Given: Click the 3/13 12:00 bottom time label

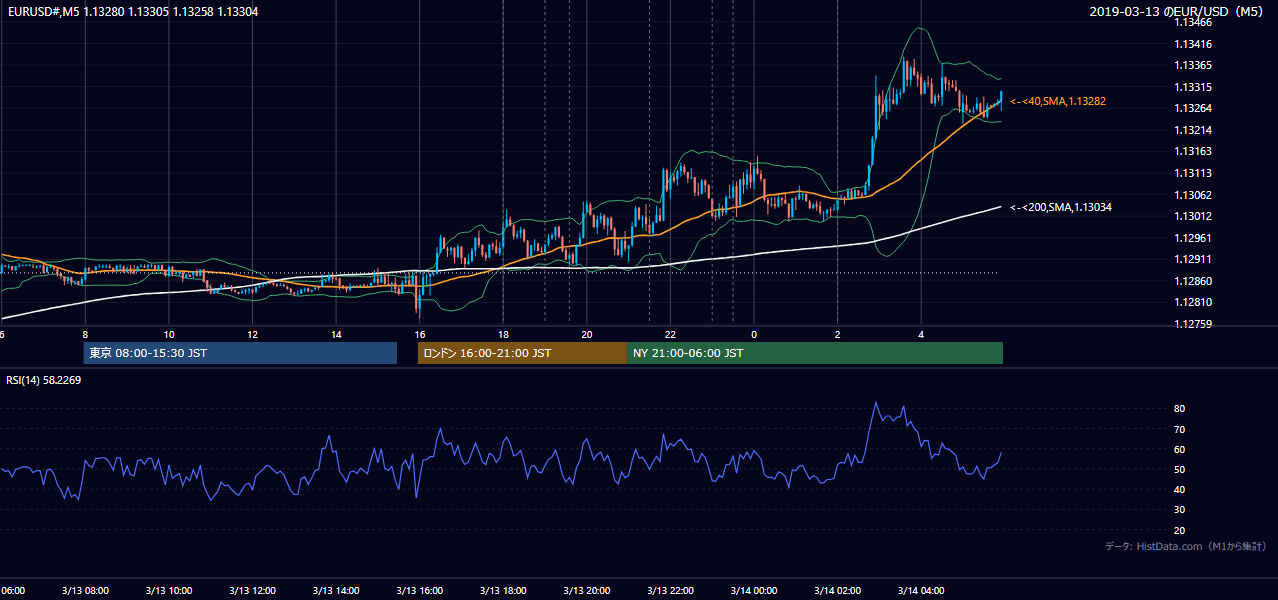Looking at the screenshot, I should point(252,590).
